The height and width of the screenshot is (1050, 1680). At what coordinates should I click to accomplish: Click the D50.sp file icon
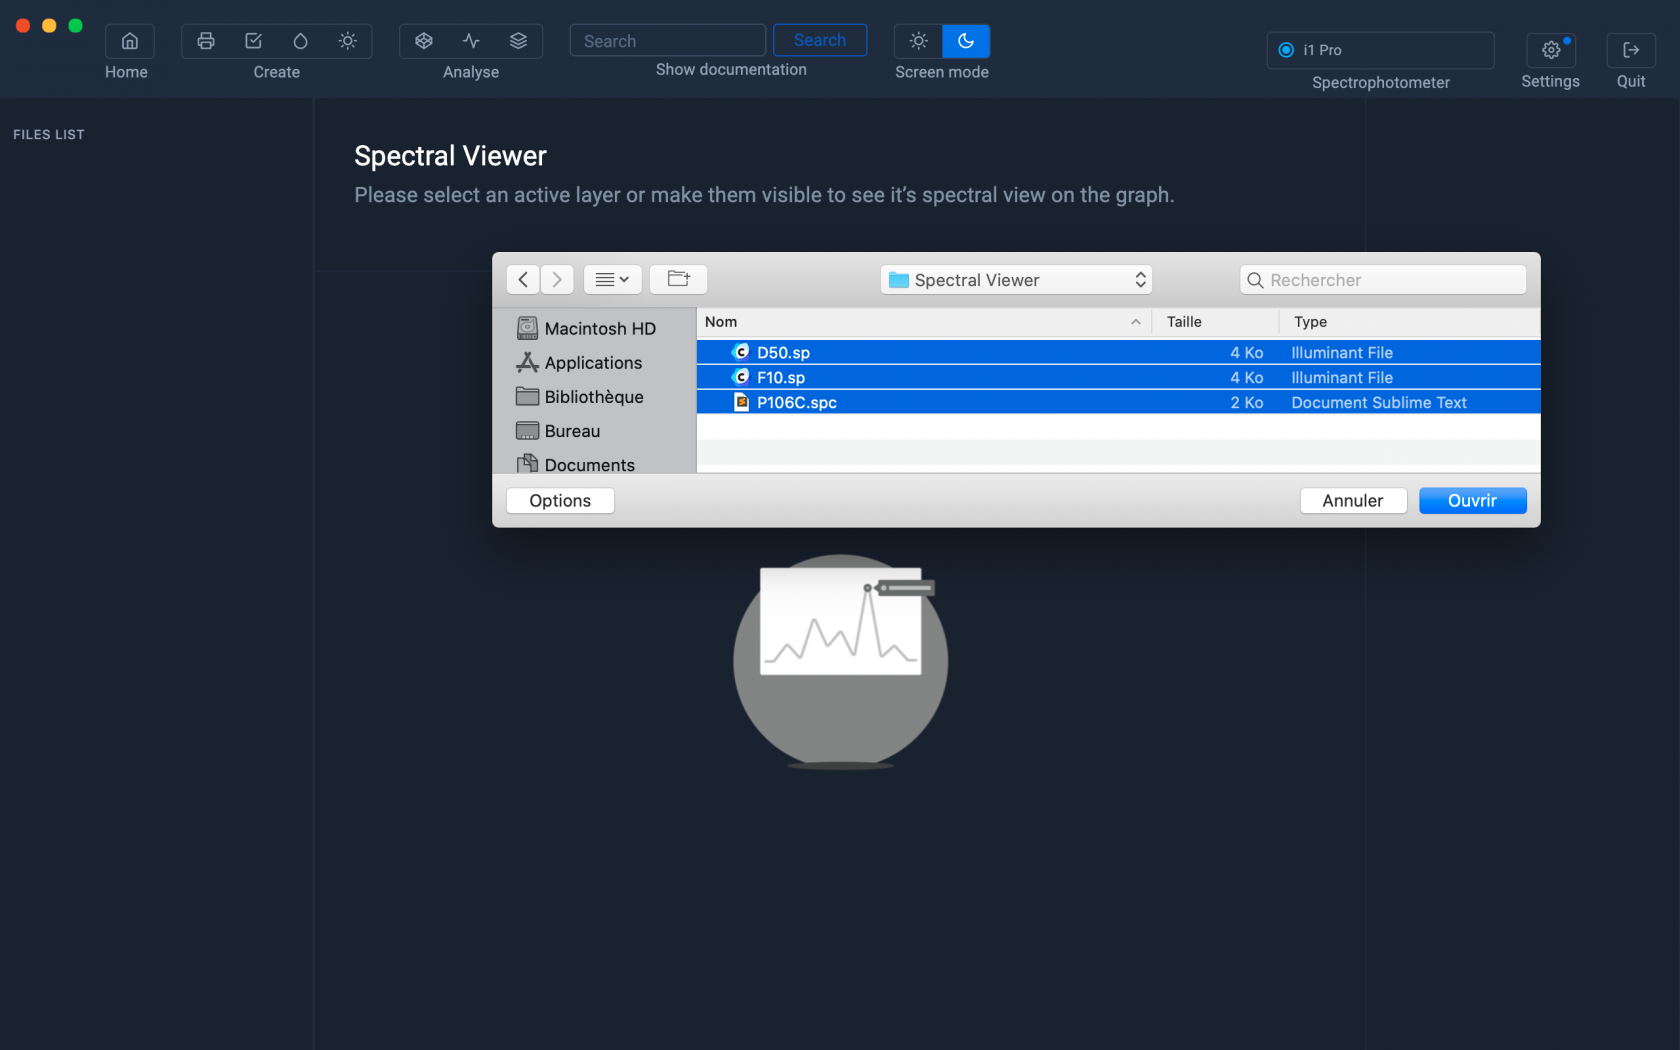[741, 352]
